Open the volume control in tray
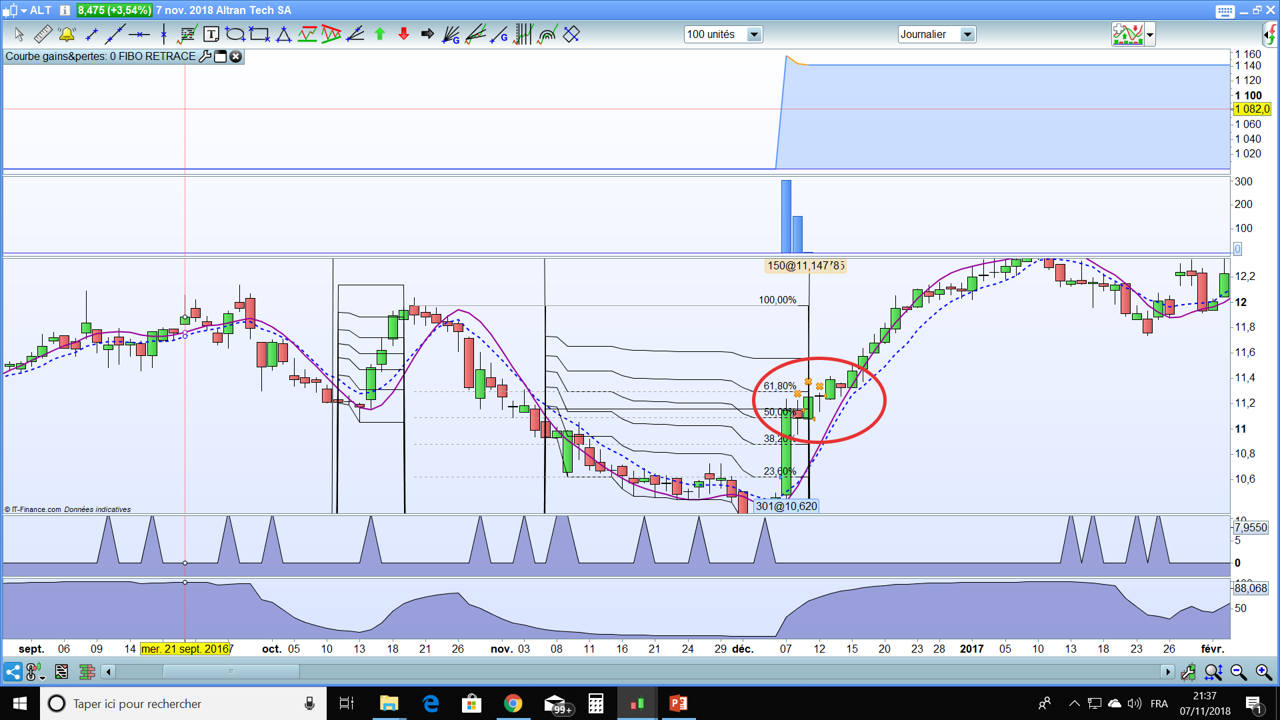This screenshot has width=1280, height=720. point(1134,704)
